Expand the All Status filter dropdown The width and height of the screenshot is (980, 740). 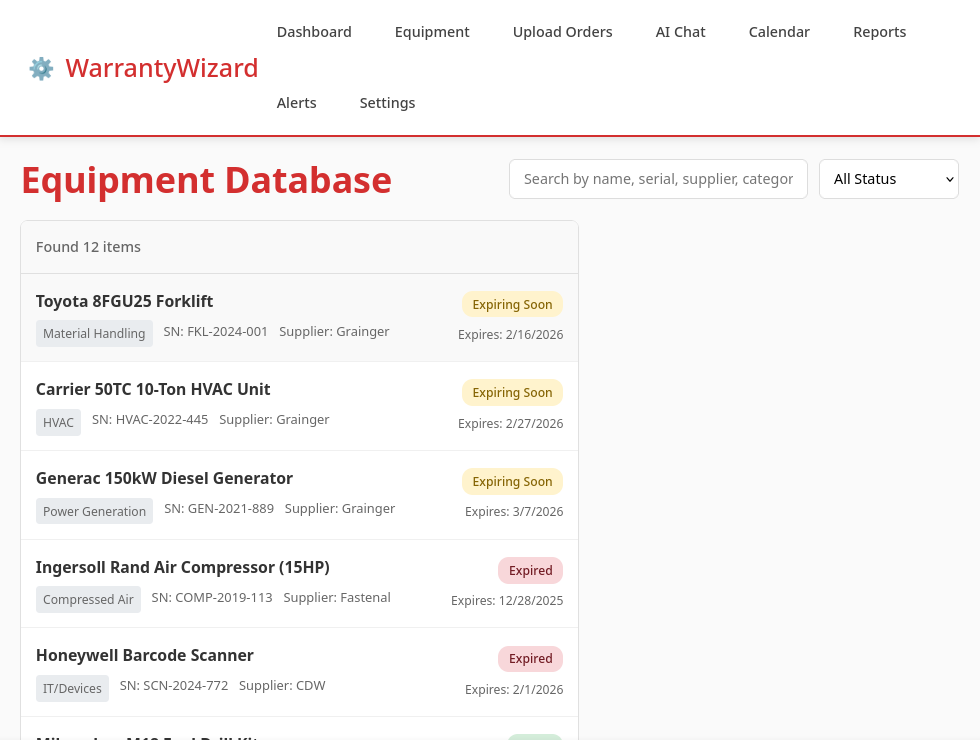[x=888, y=179]
